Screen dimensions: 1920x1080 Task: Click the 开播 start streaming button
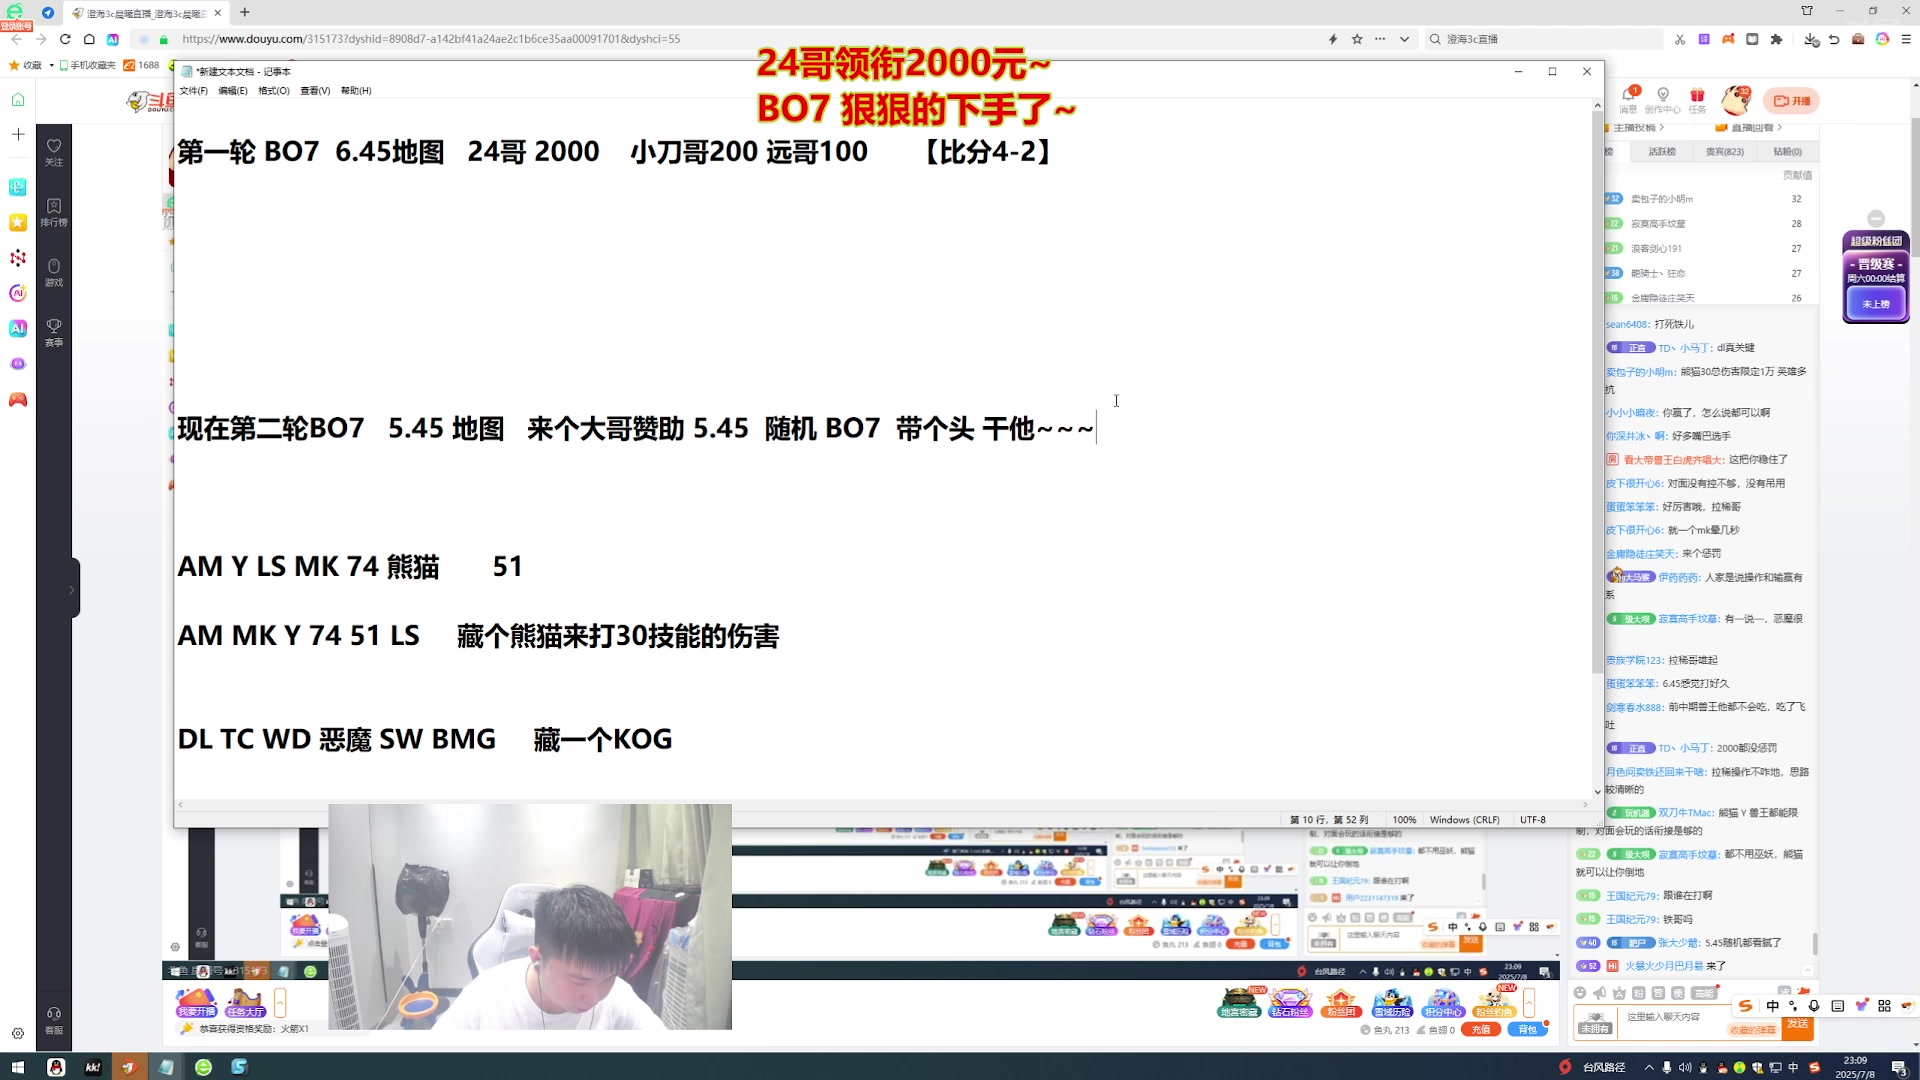(1792, 100)
